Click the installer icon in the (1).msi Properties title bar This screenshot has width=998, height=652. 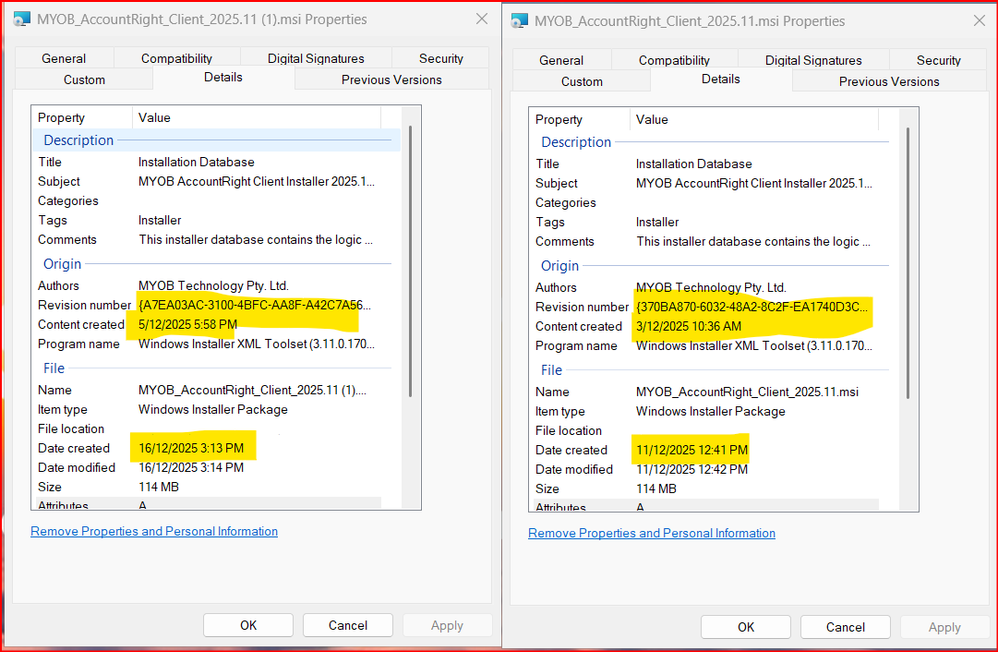(x=20, y=20)
